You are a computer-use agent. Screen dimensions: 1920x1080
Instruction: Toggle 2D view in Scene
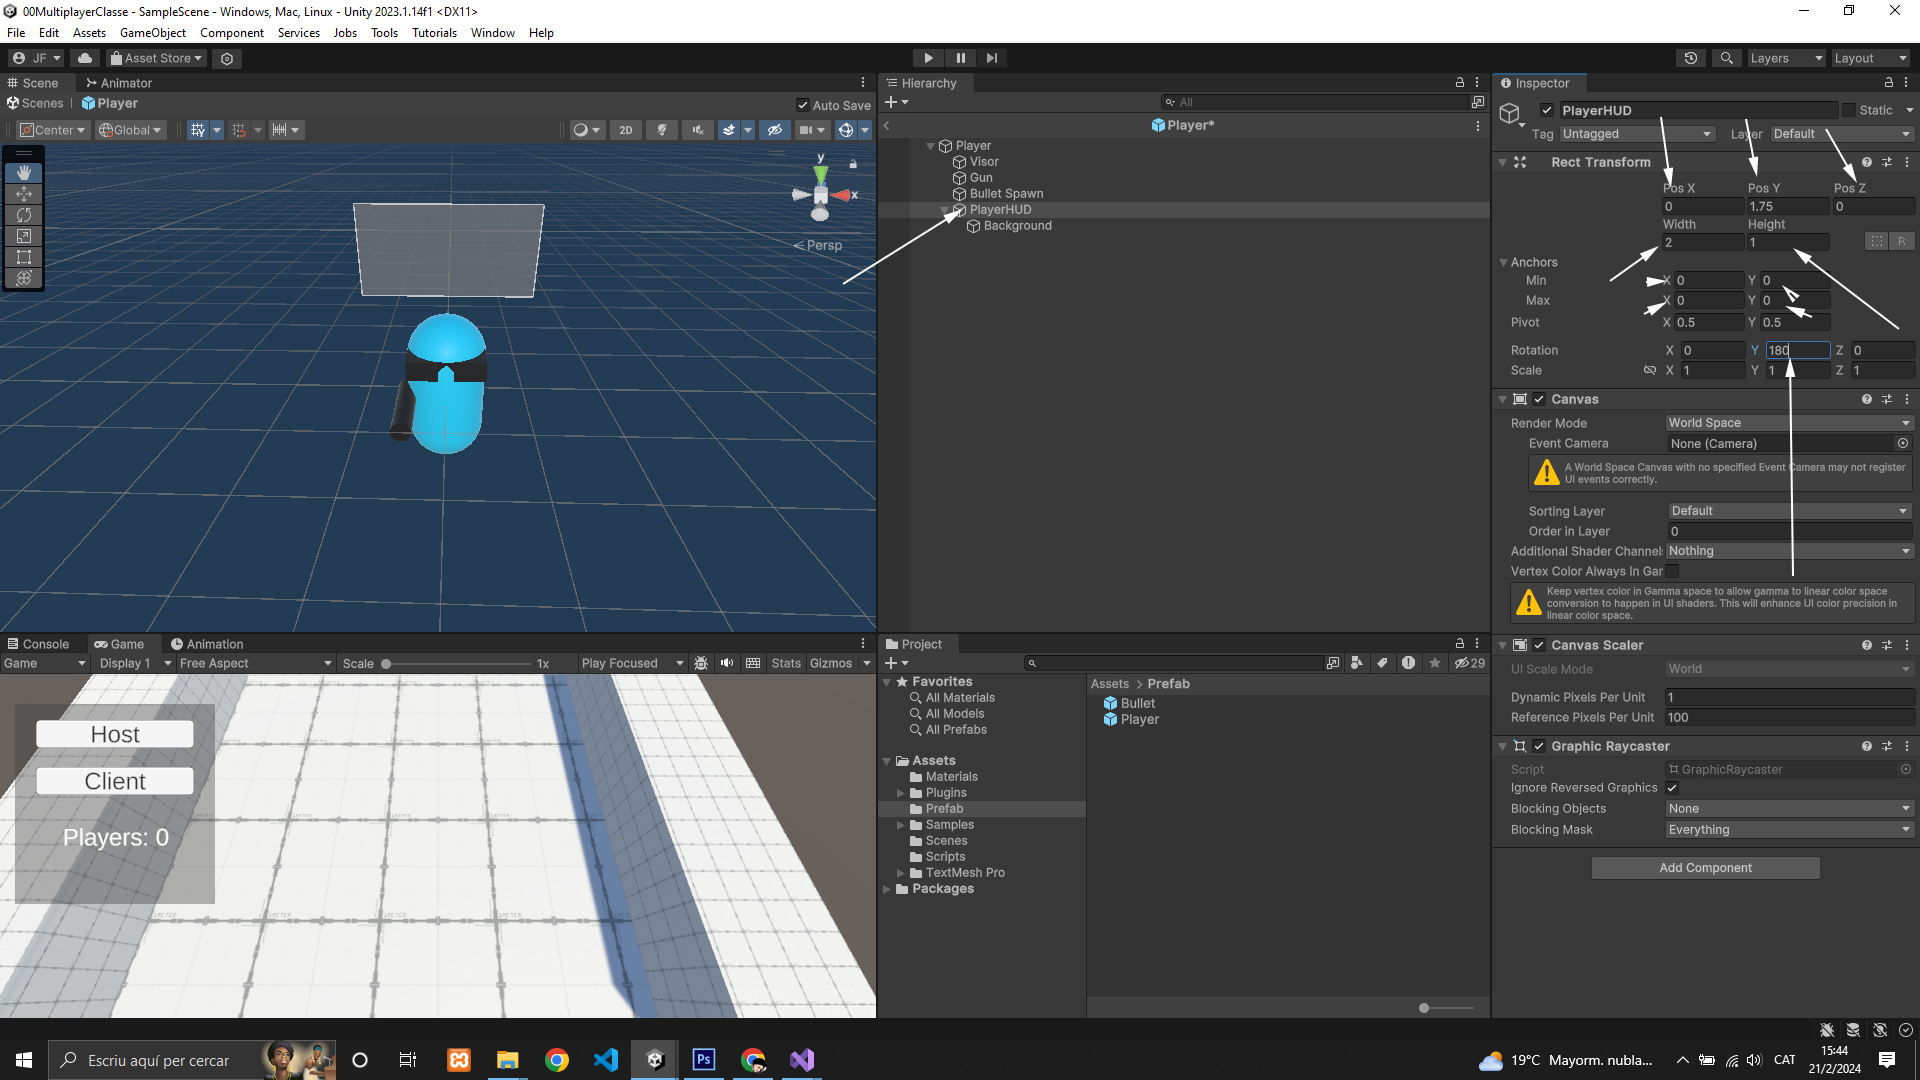click(625, 130)
